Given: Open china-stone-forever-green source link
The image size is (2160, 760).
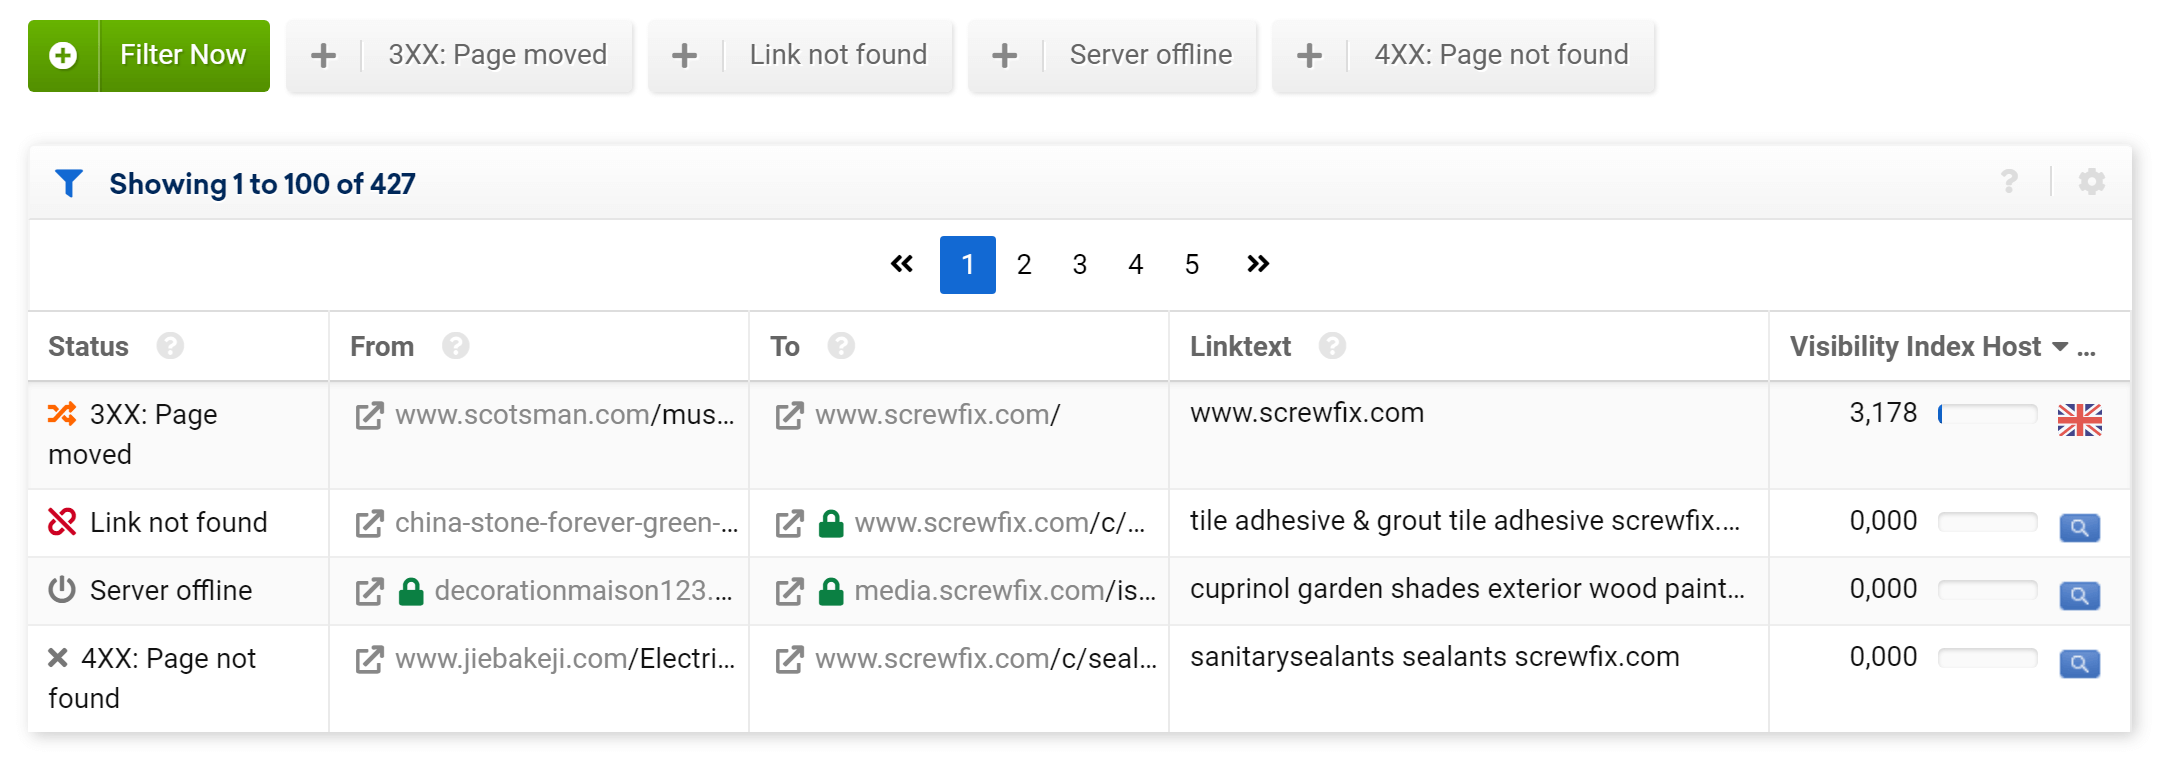Looking at the screenshot, I should tap(567, 523).
